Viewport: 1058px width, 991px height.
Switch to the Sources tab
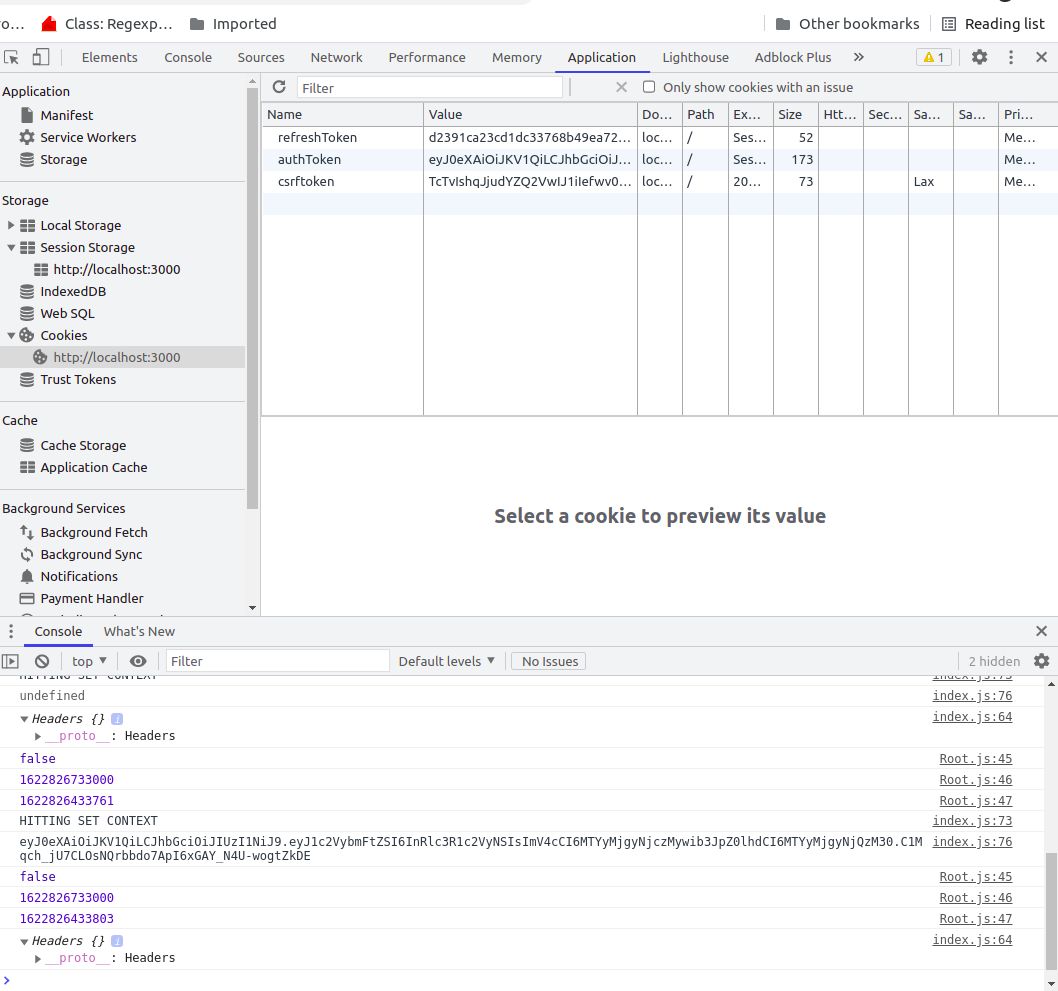click(x=260, y=57)
